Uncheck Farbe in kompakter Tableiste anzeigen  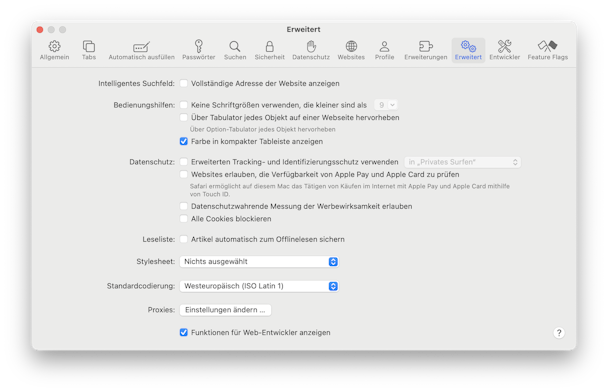coord(184,142)
